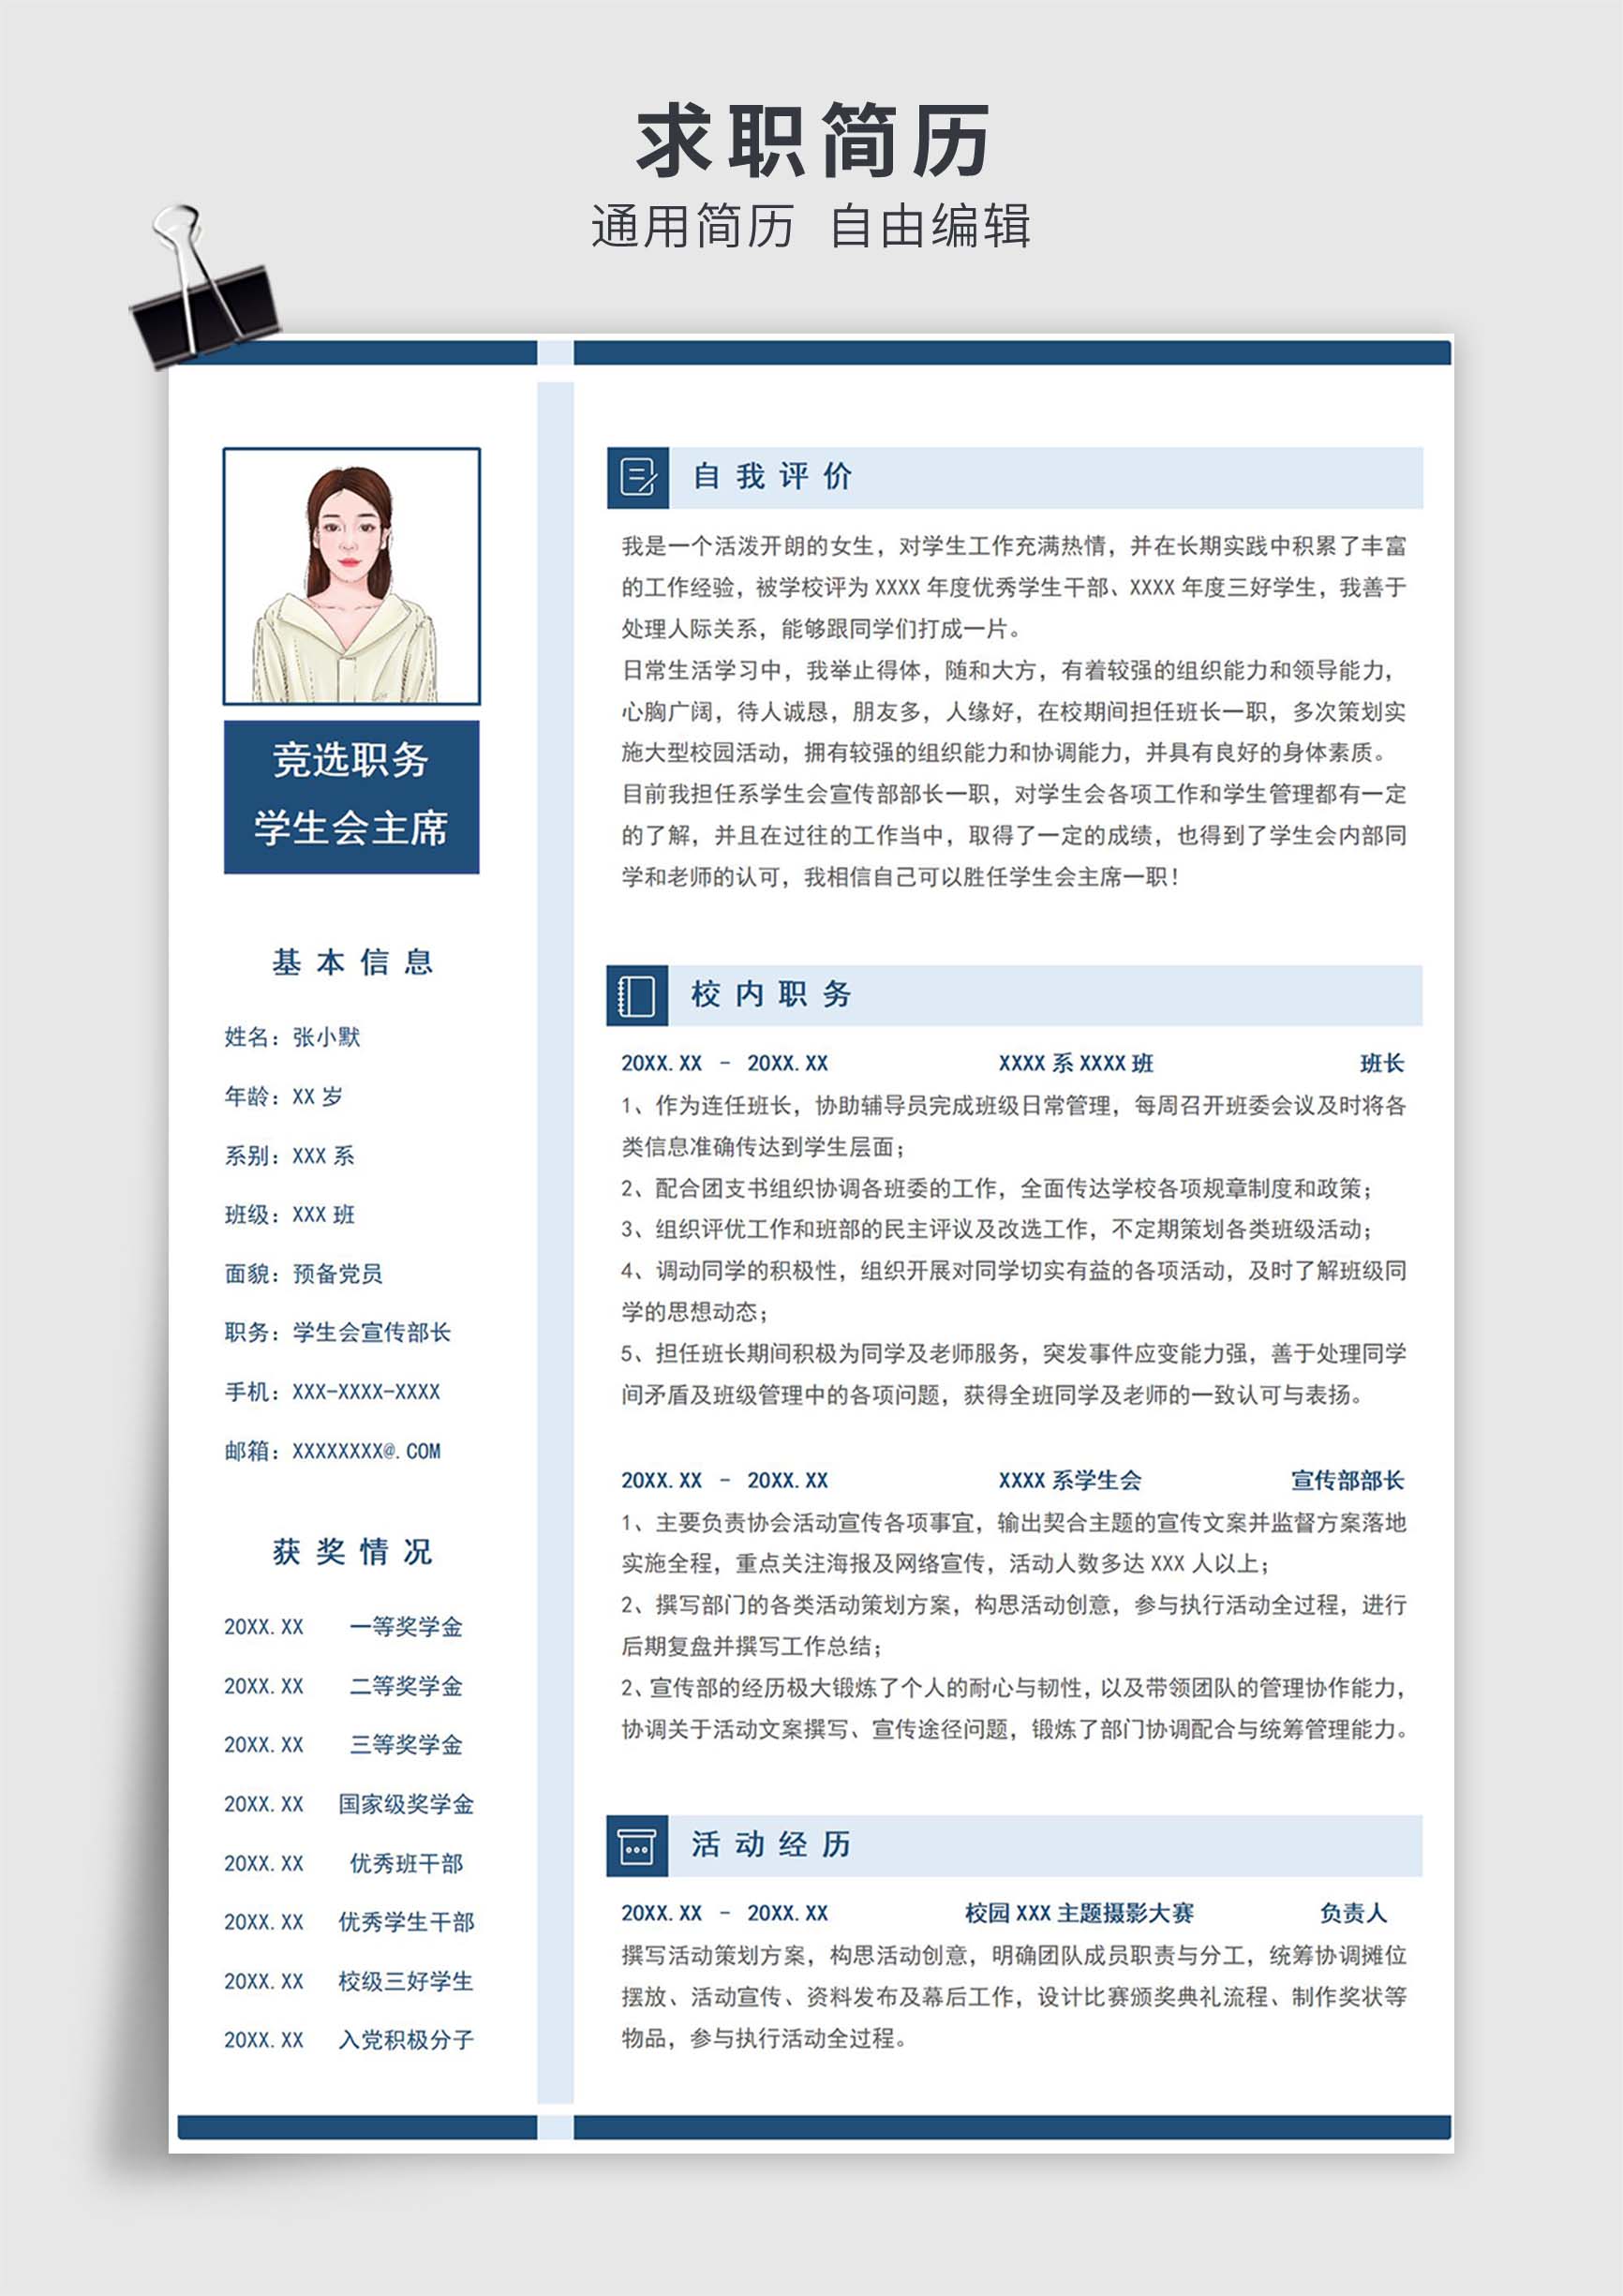
Task: Select the award 三等奖学金
Action: pyautogui.click(x=406, y=1744)
